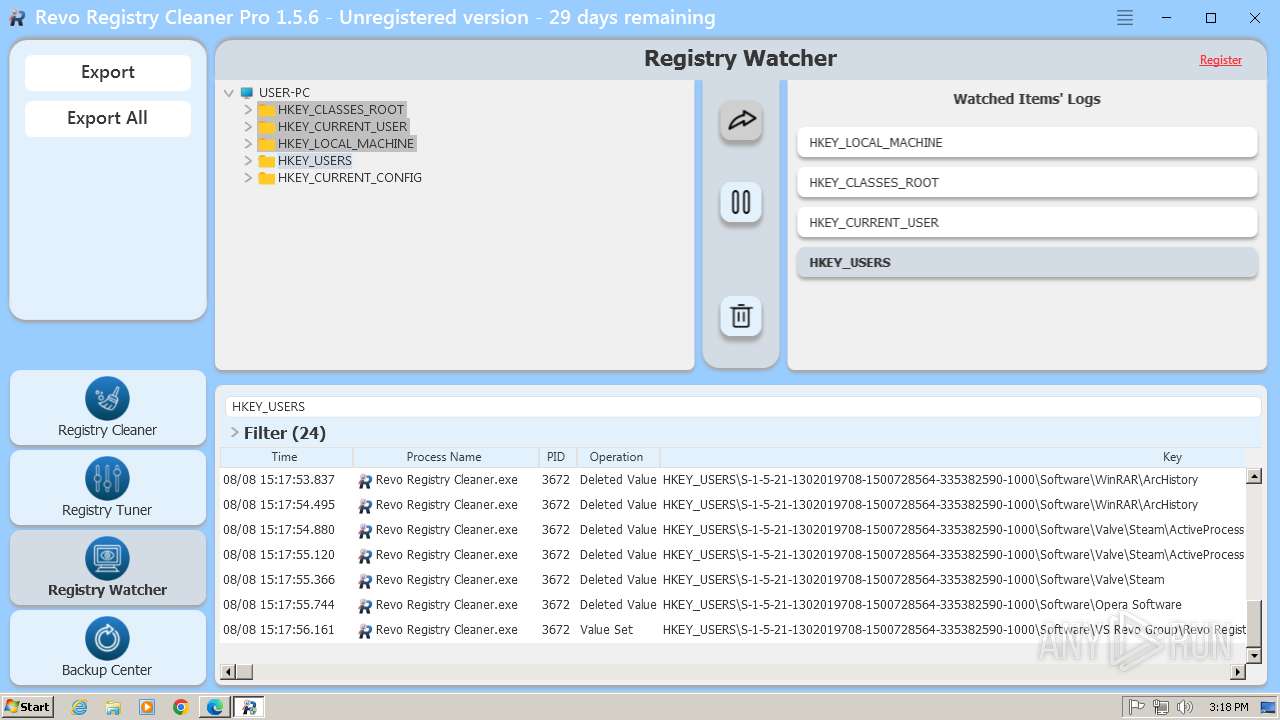
Task: Select the 15:17:55.366 log row
Action: [733, 580]
